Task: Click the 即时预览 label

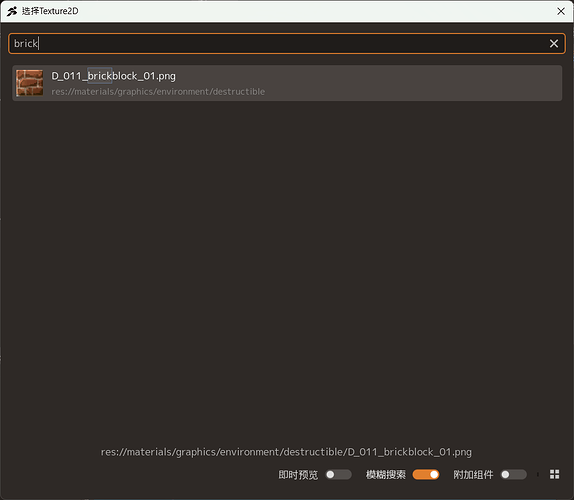Action: pyautogui.click(x=298, y=475)
